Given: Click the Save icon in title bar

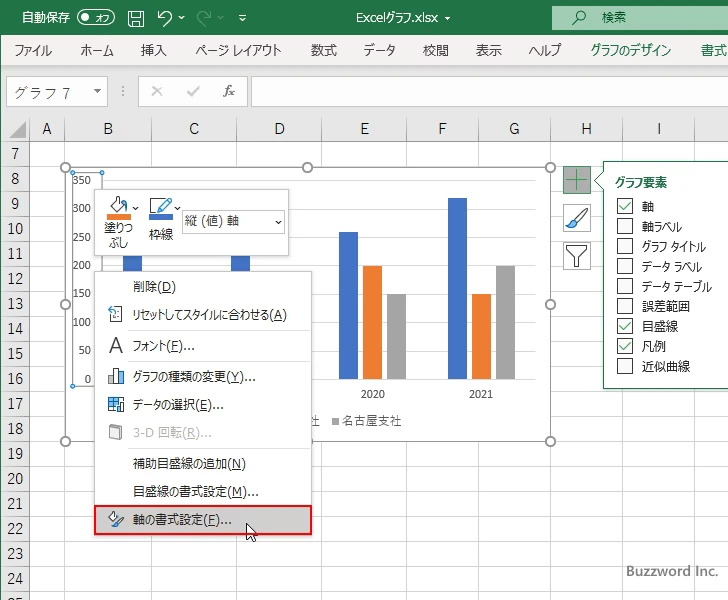Looking at the screenshot, I should tap(136, 18).
